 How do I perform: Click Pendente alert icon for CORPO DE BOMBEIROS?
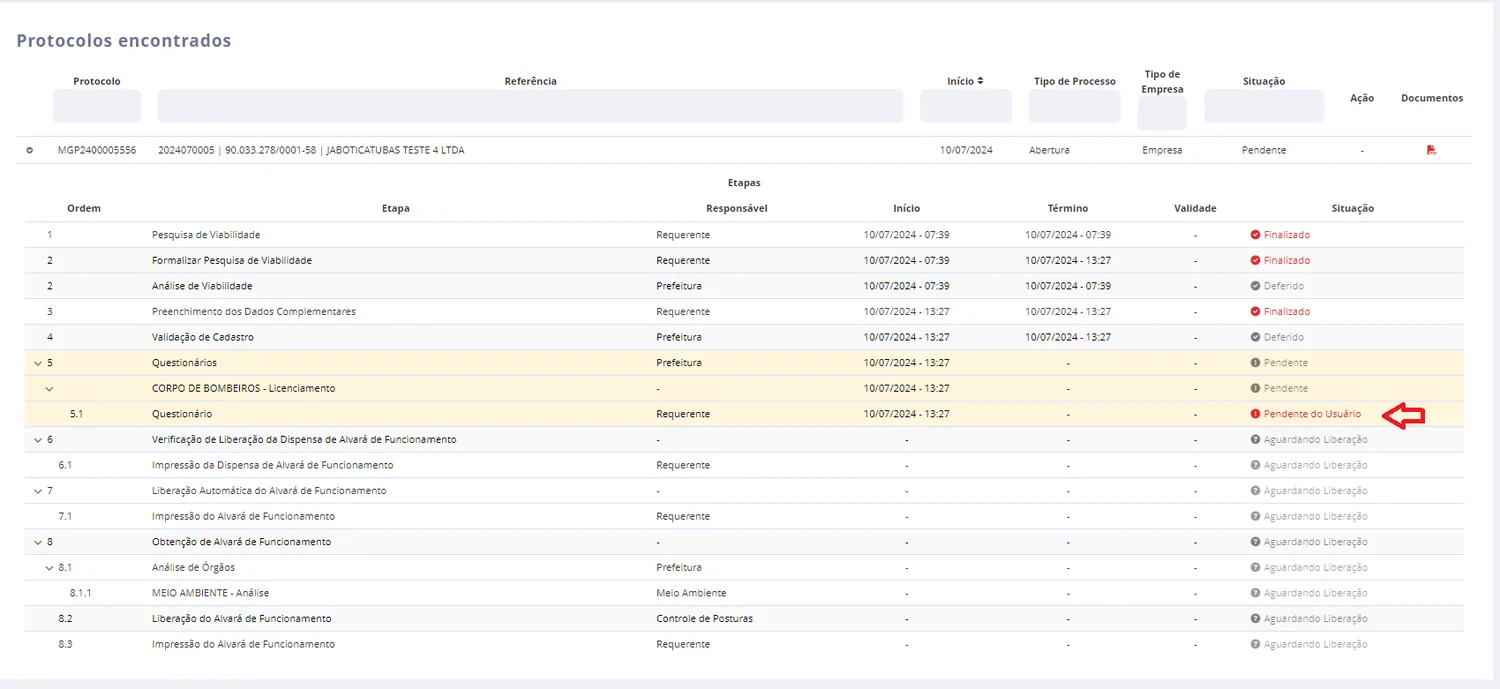pos(1255,388)
